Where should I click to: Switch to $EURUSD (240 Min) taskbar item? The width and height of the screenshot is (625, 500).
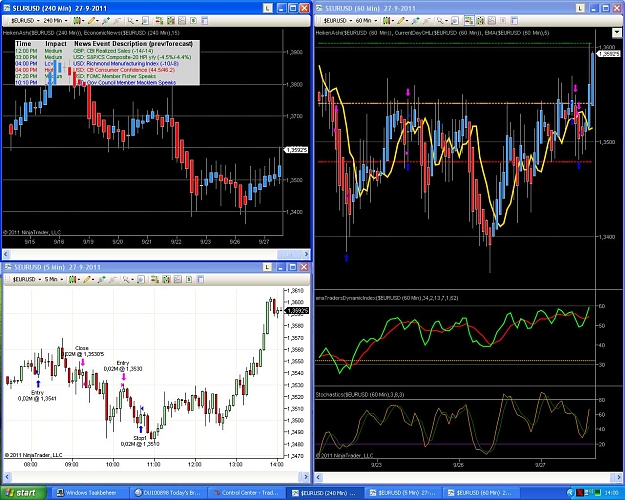tap(326, 493)
